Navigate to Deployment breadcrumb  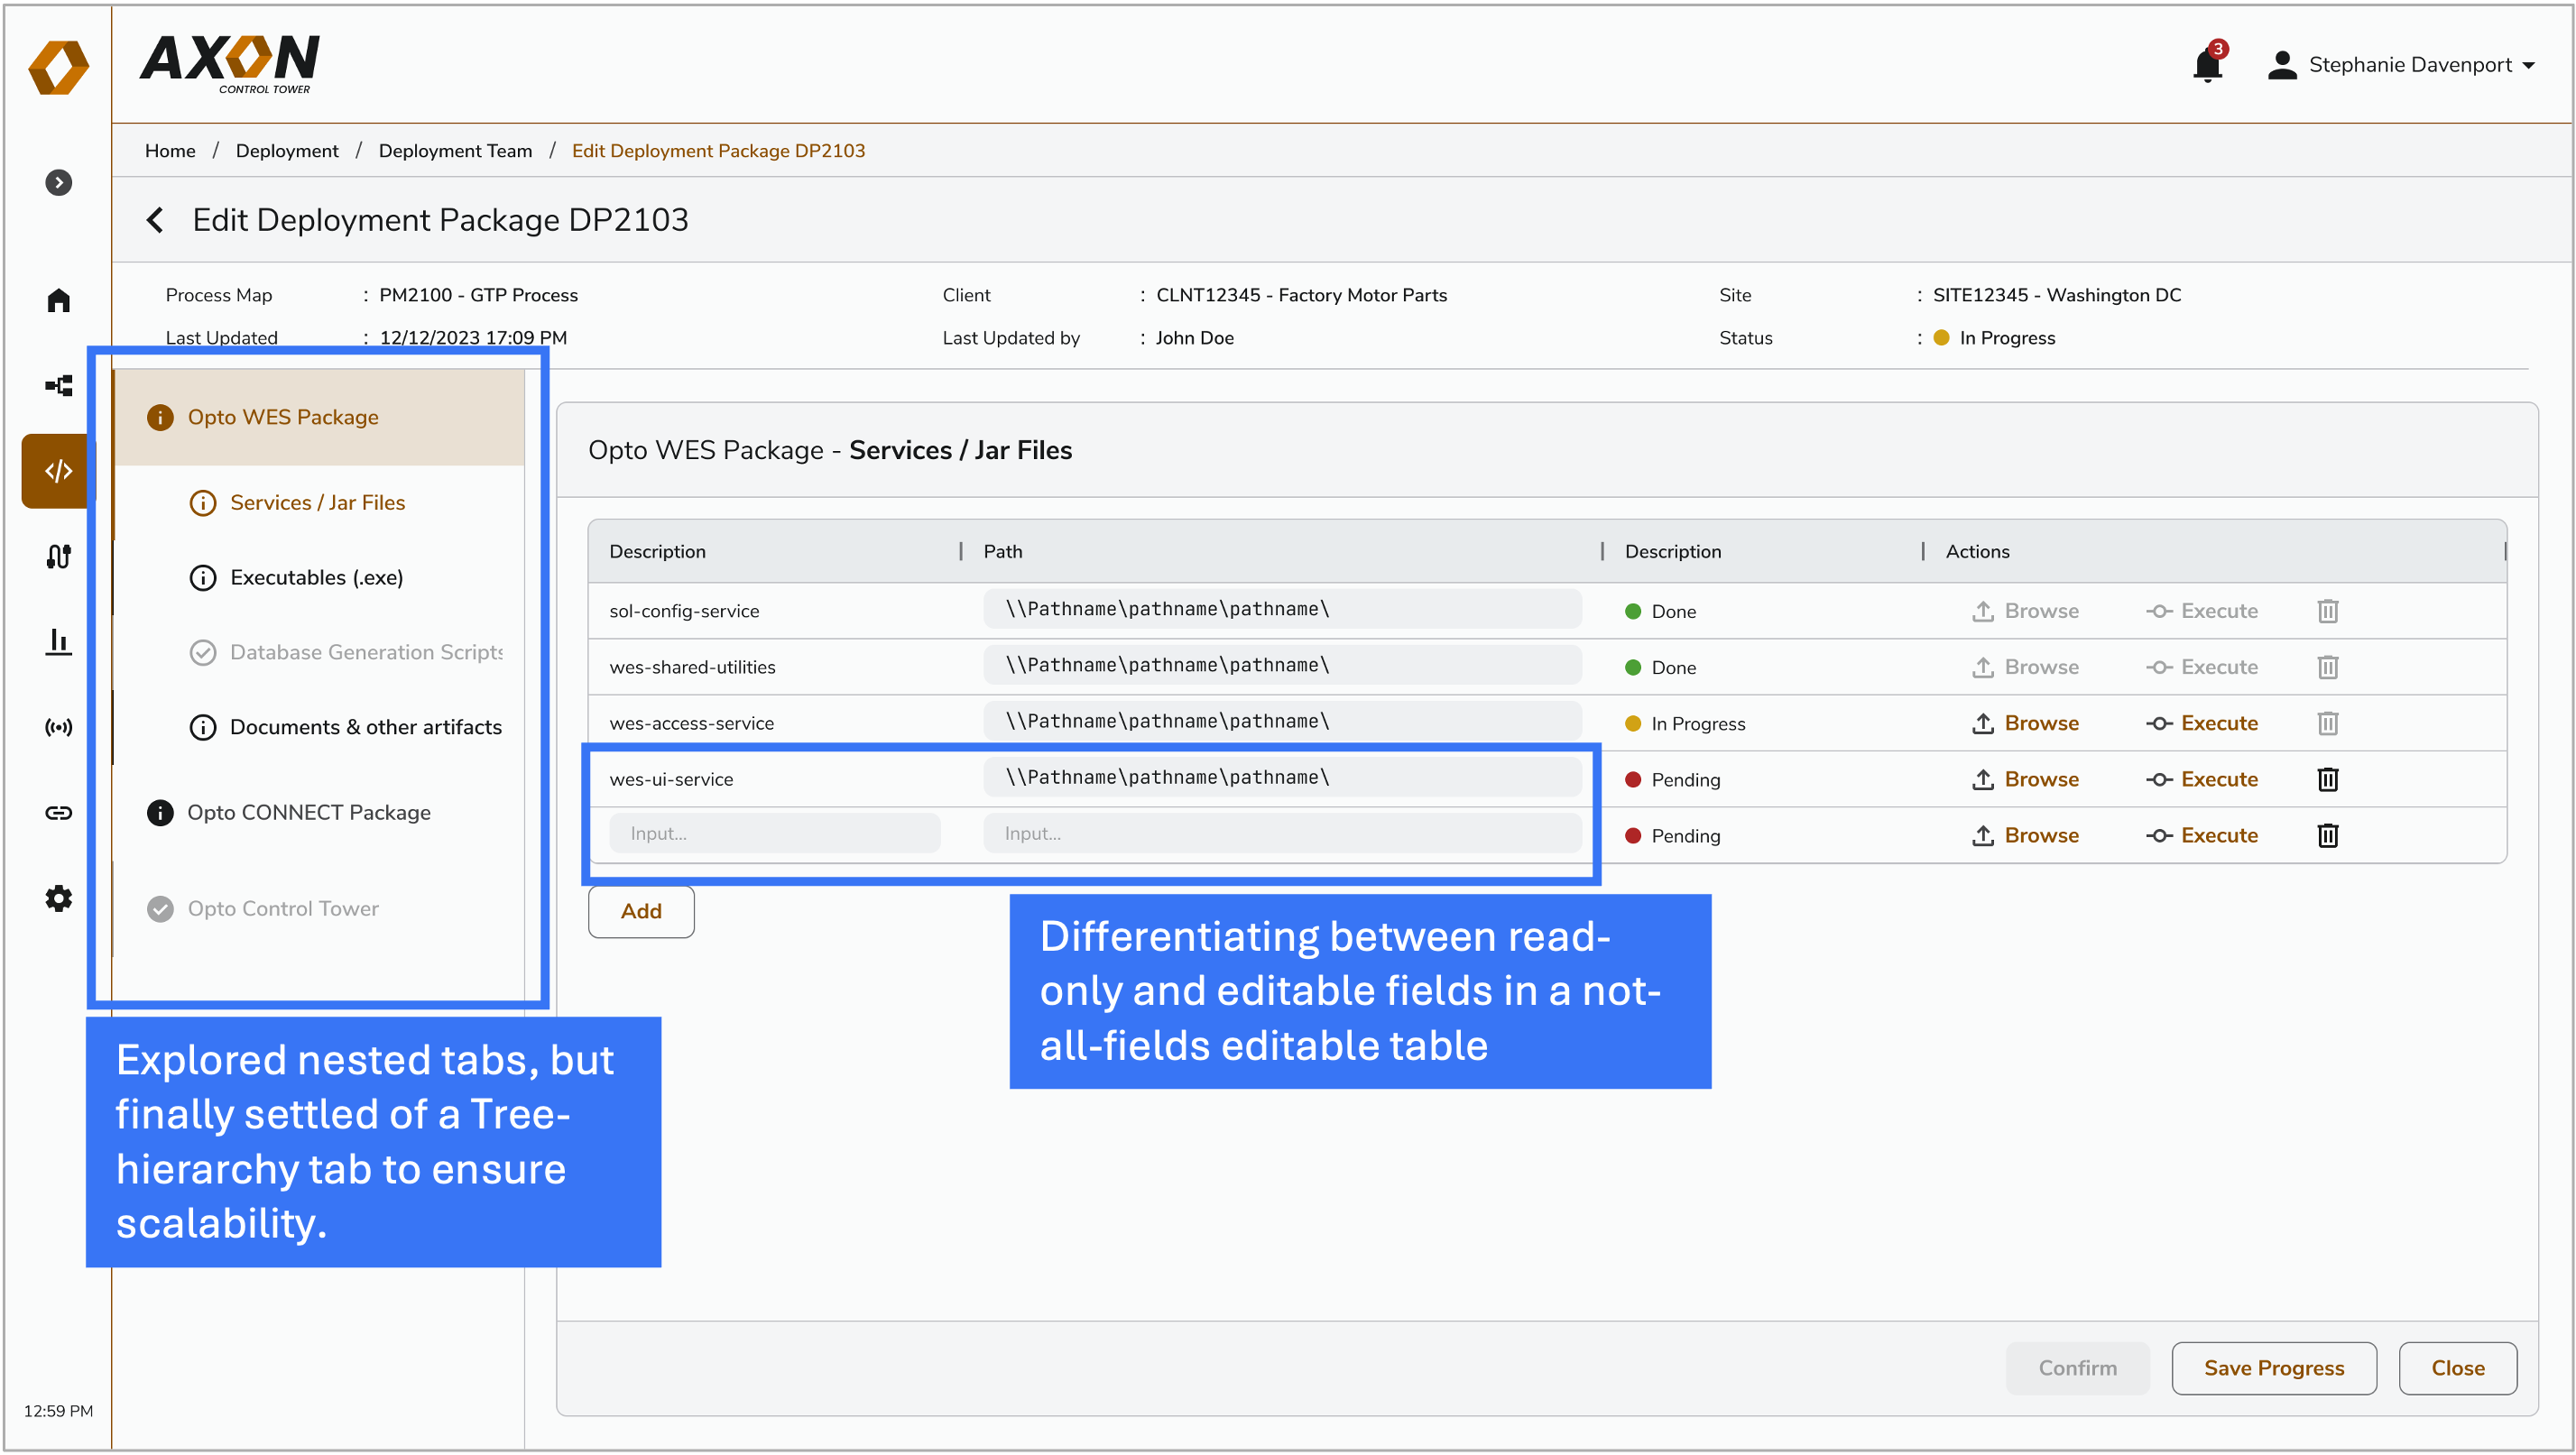tap(287, 151)
